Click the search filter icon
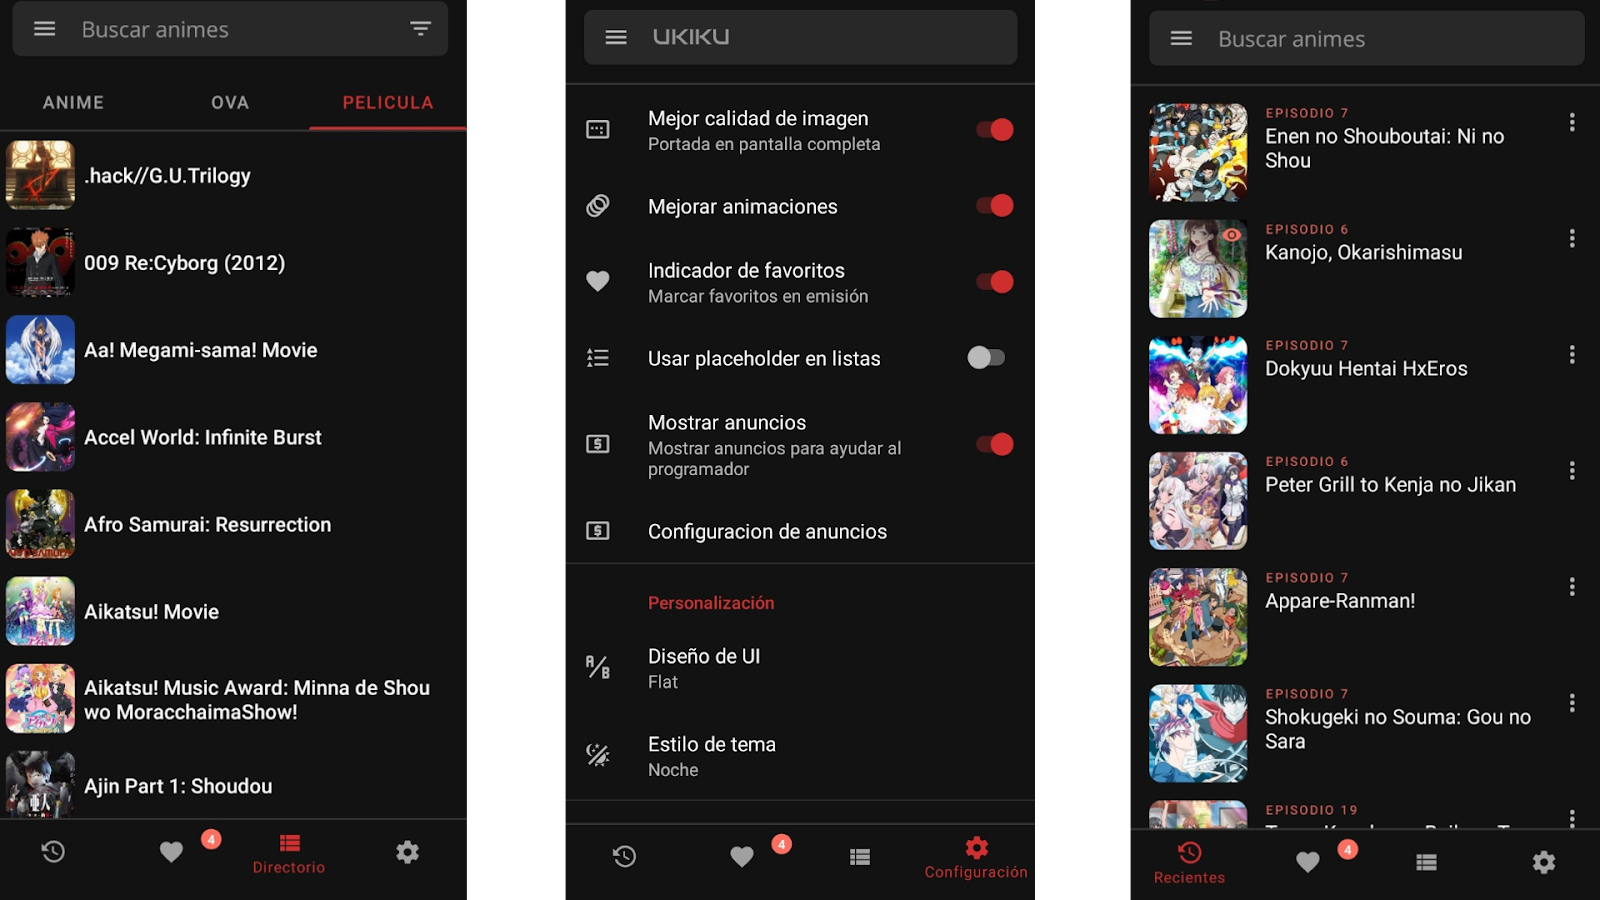This screenshot has height=900, width=1600. (x=419, y=29)
